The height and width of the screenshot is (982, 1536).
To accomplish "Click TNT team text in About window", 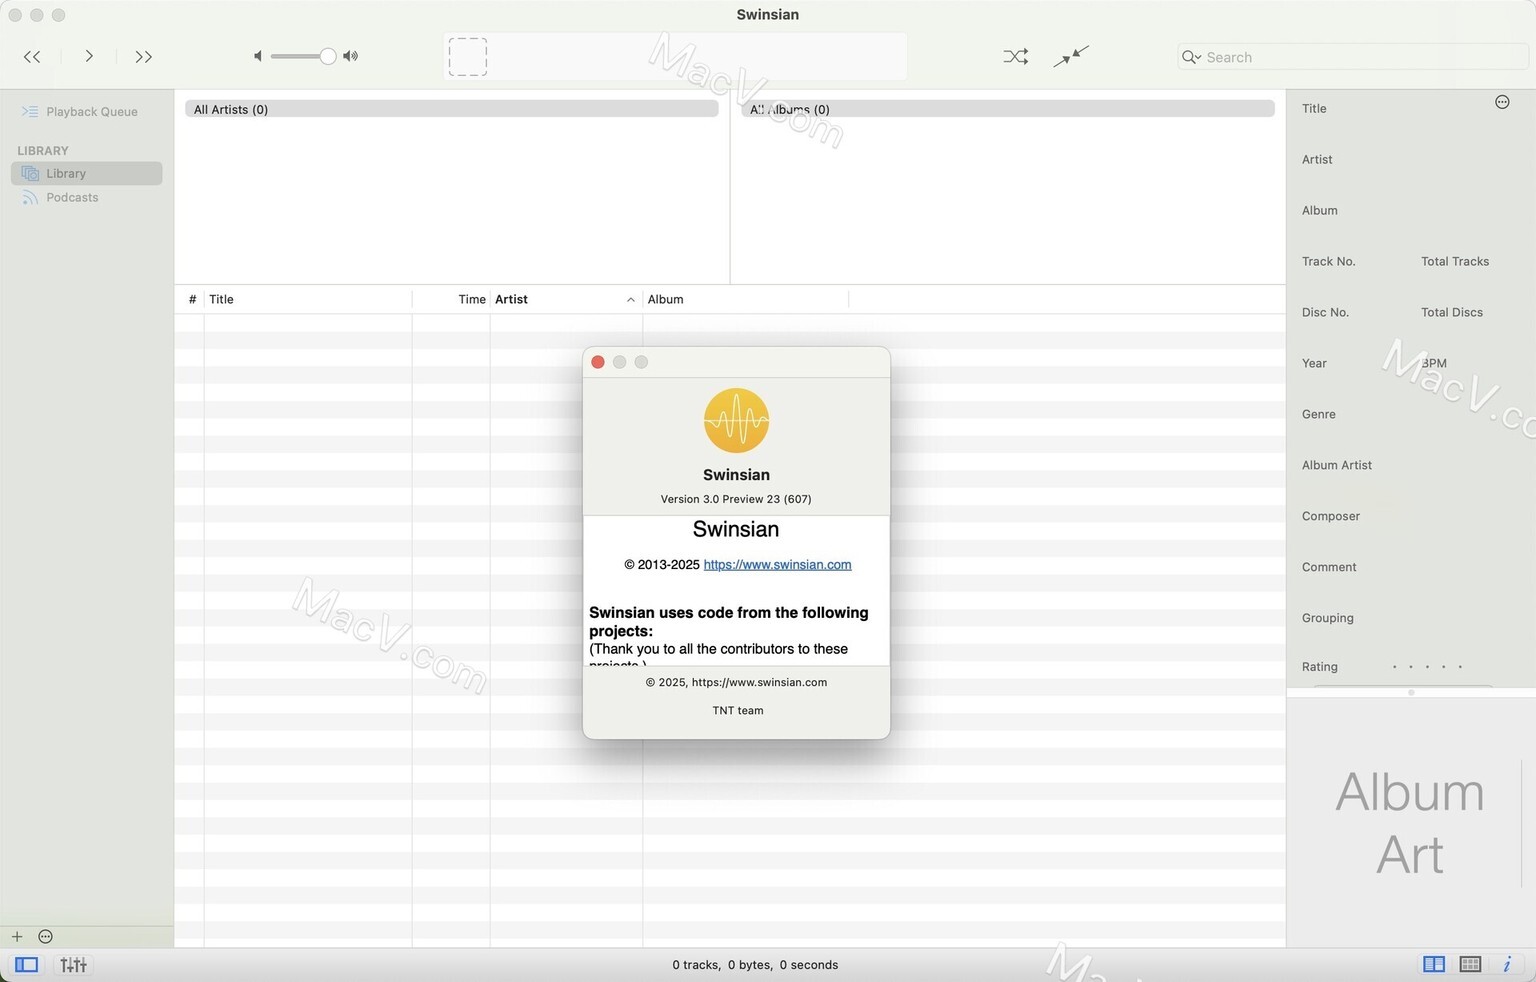I will click(738, 711).
